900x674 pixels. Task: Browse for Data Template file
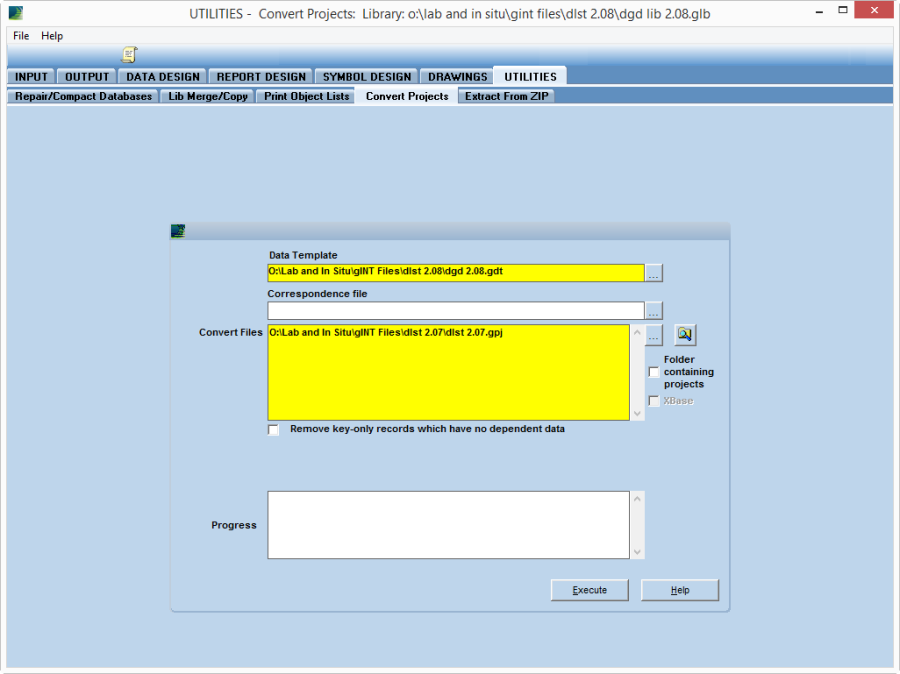point(654,273)
